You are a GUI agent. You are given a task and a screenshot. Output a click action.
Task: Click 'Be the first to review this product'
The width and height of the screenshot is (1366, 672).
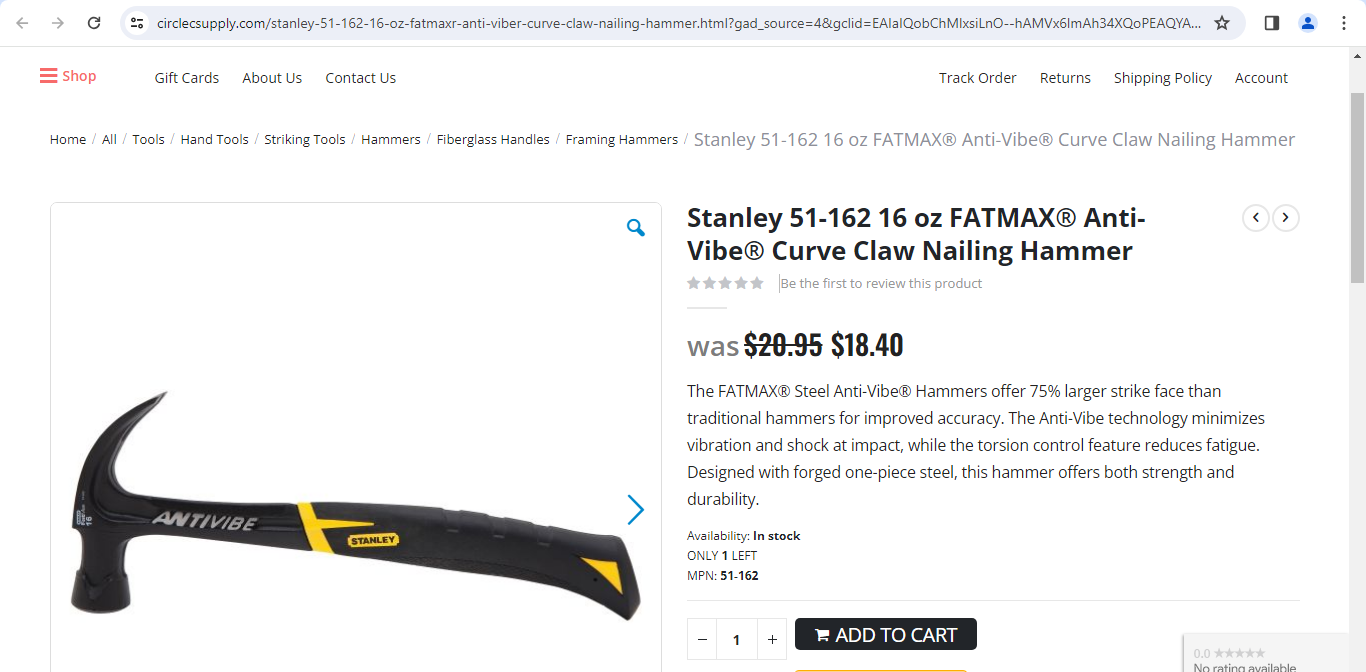881,283
